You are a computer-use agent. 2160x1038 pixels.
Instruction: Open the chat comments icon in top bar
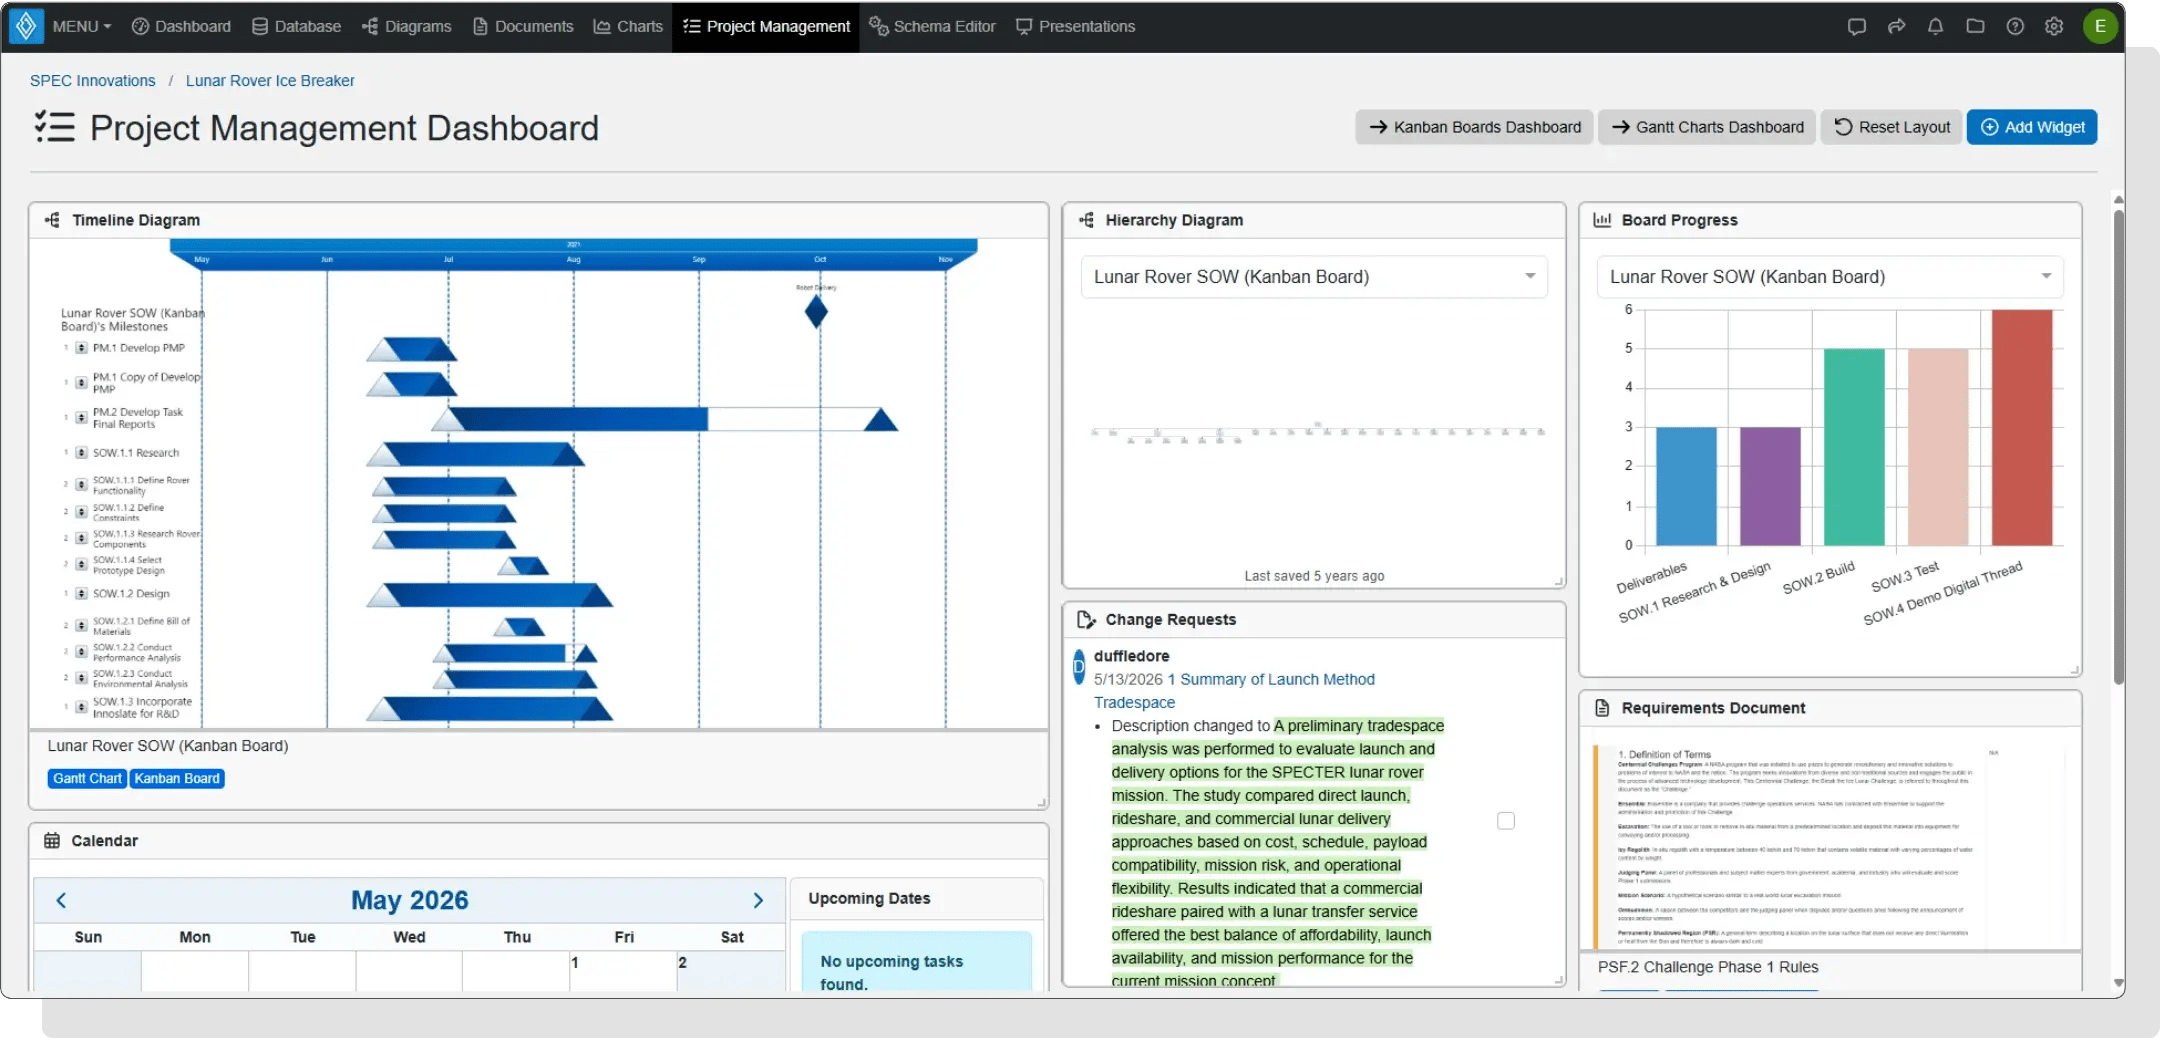[1856, 27]
